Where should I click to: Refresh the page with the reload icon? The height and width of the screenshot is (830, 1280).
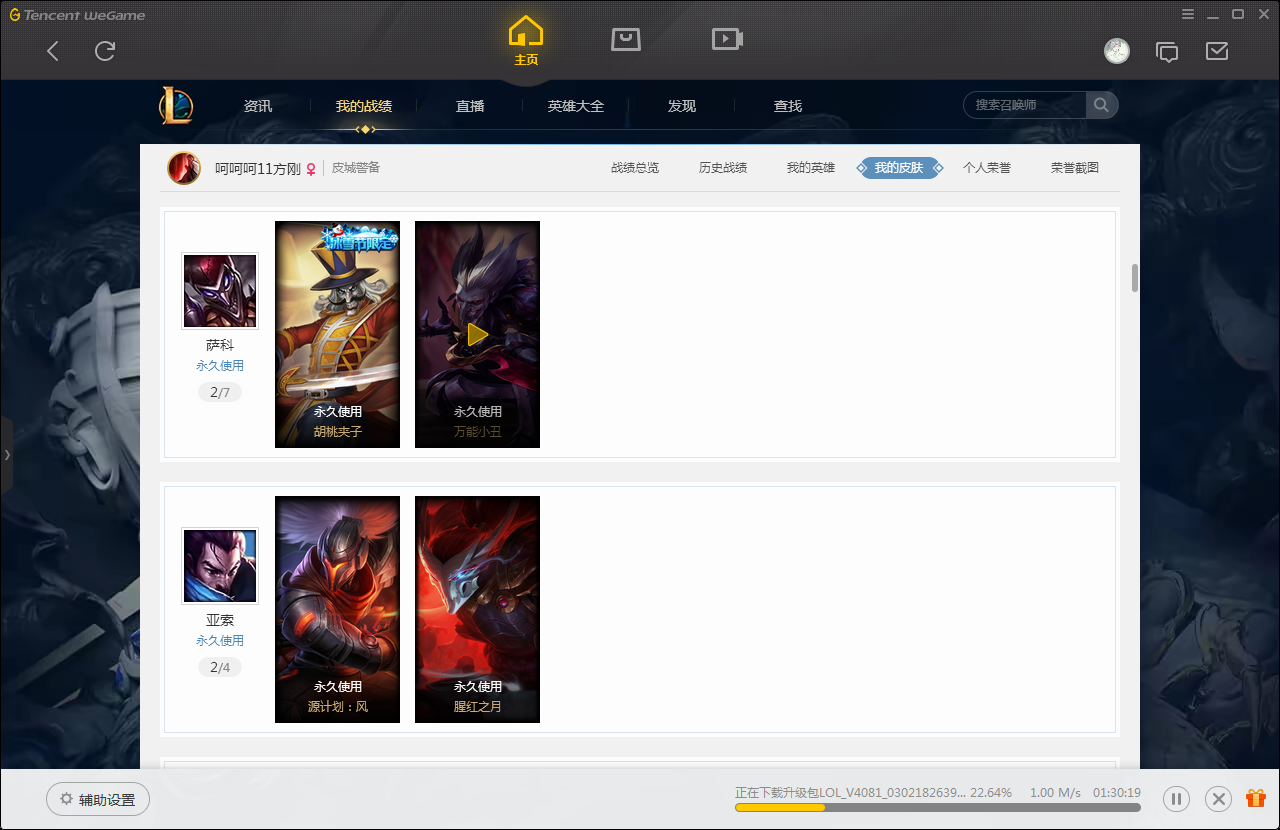[105, 51]
